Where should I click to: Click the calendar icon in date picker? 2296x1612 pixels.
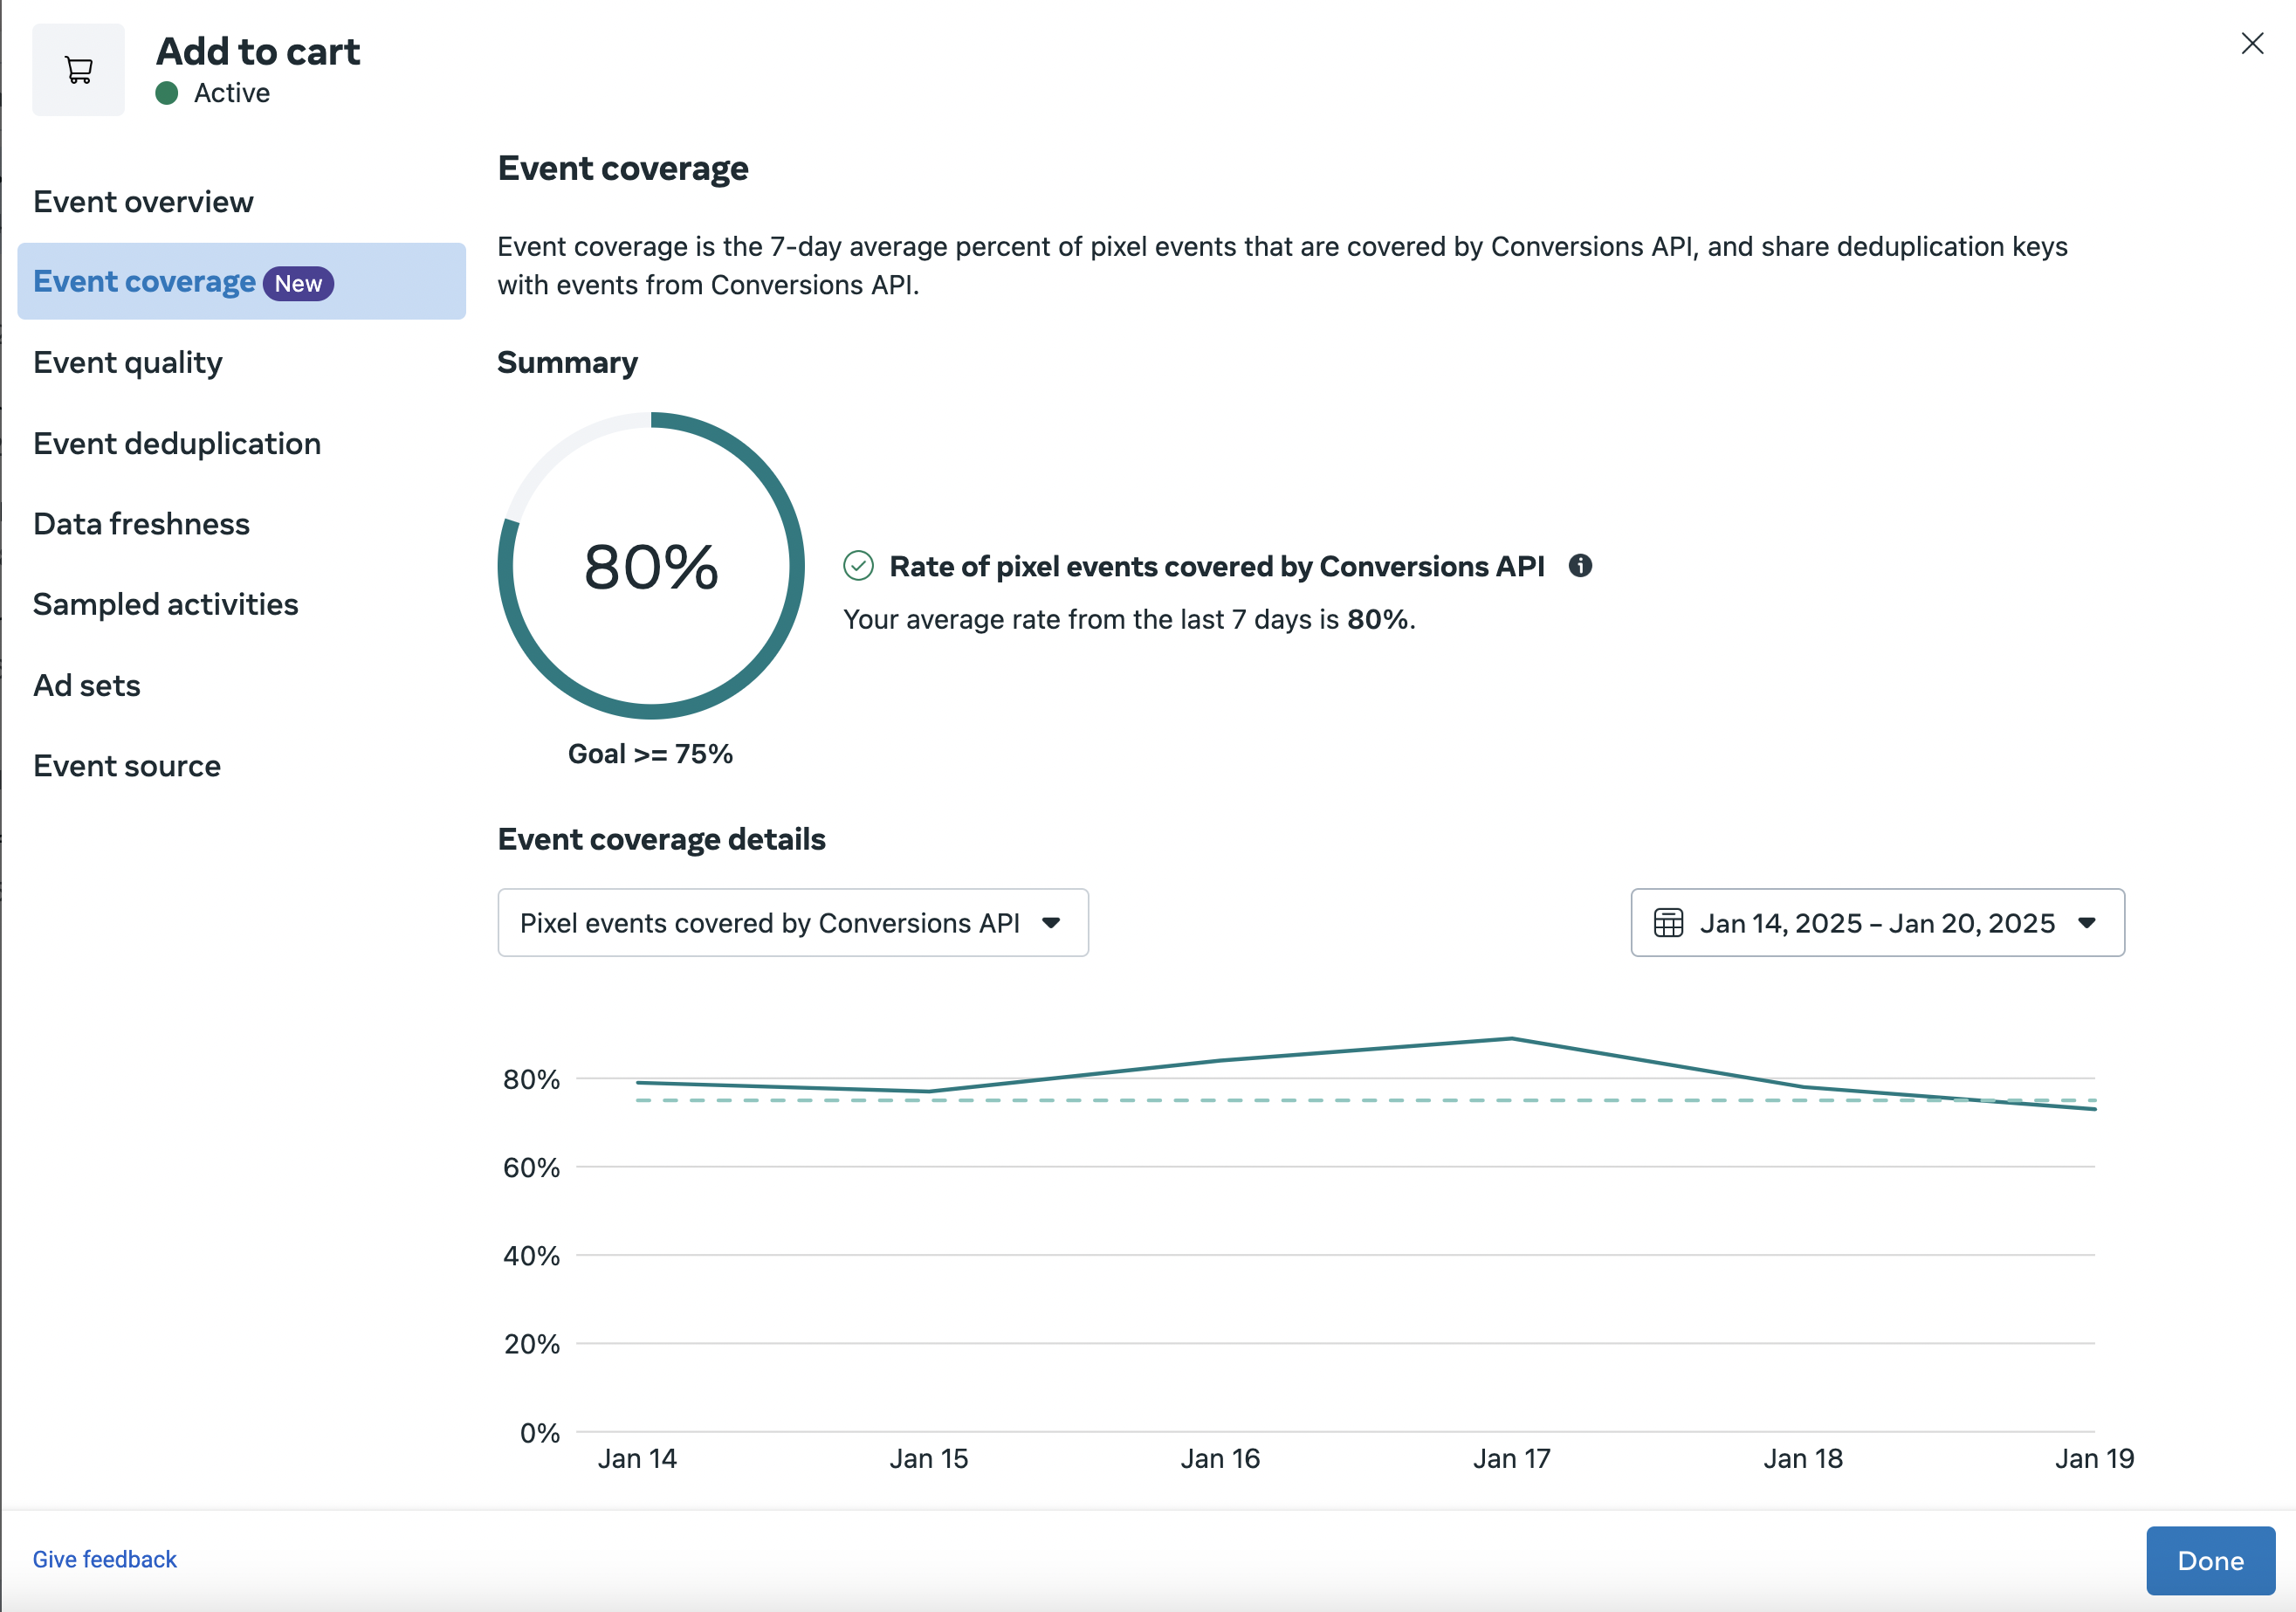[x=1668, y=922]
